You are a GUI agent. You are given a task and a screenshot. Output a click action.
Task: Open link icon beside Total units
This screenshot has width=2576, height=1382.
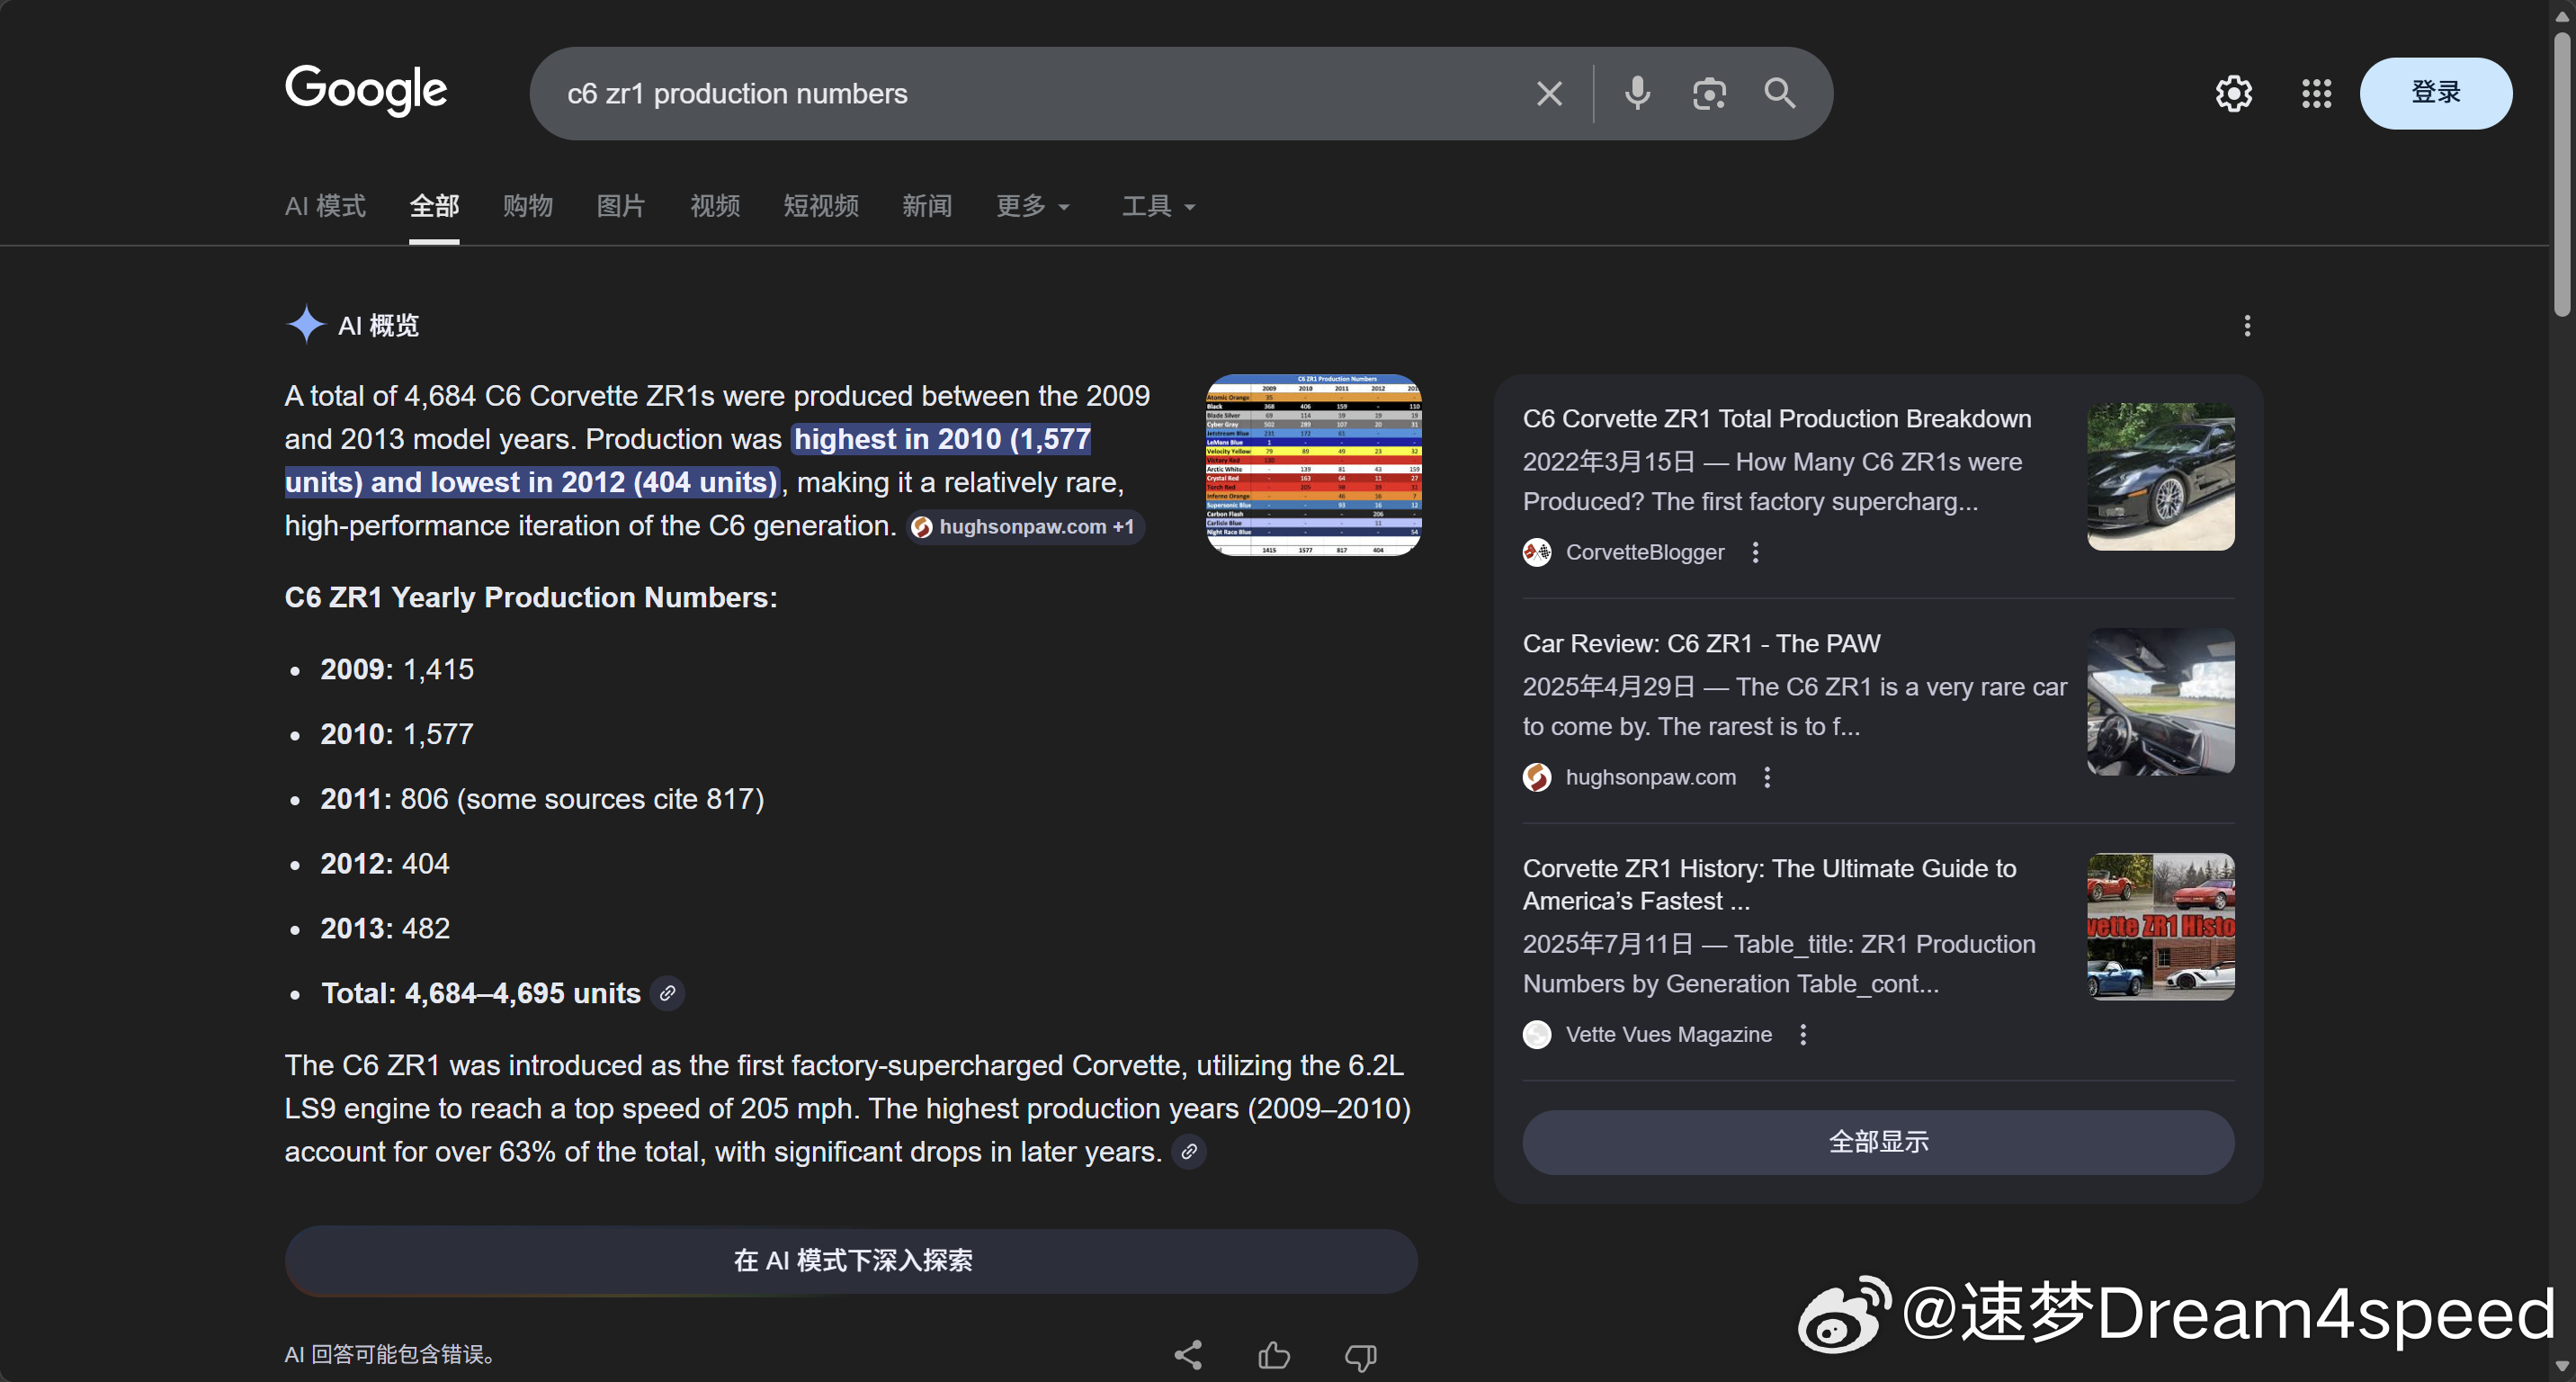tap(667, 993)
